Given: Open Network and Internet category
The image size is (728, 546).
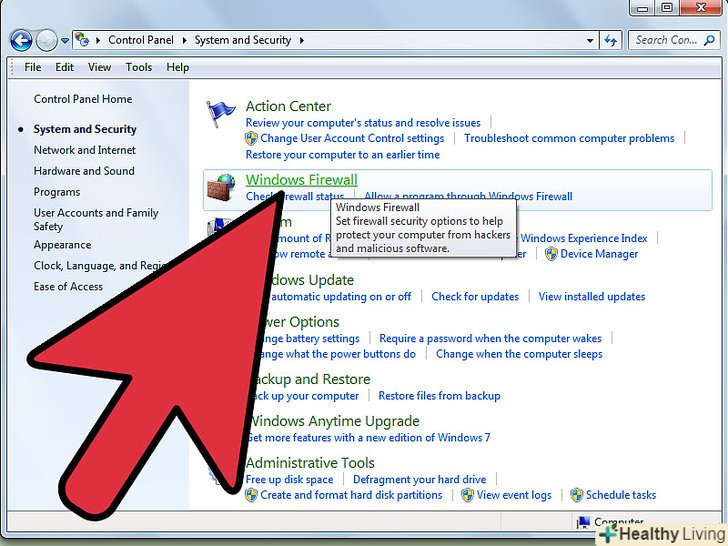Looking at the screenshot, I should click(x=85, y=150).
